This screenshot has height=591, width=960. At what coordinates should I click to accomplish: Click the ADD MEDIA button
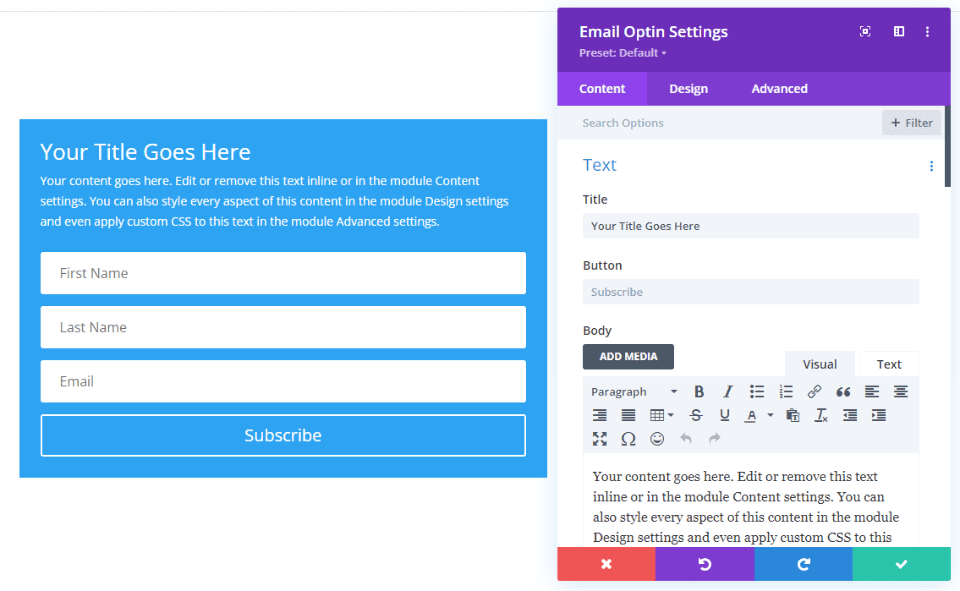tap(628, 356)
